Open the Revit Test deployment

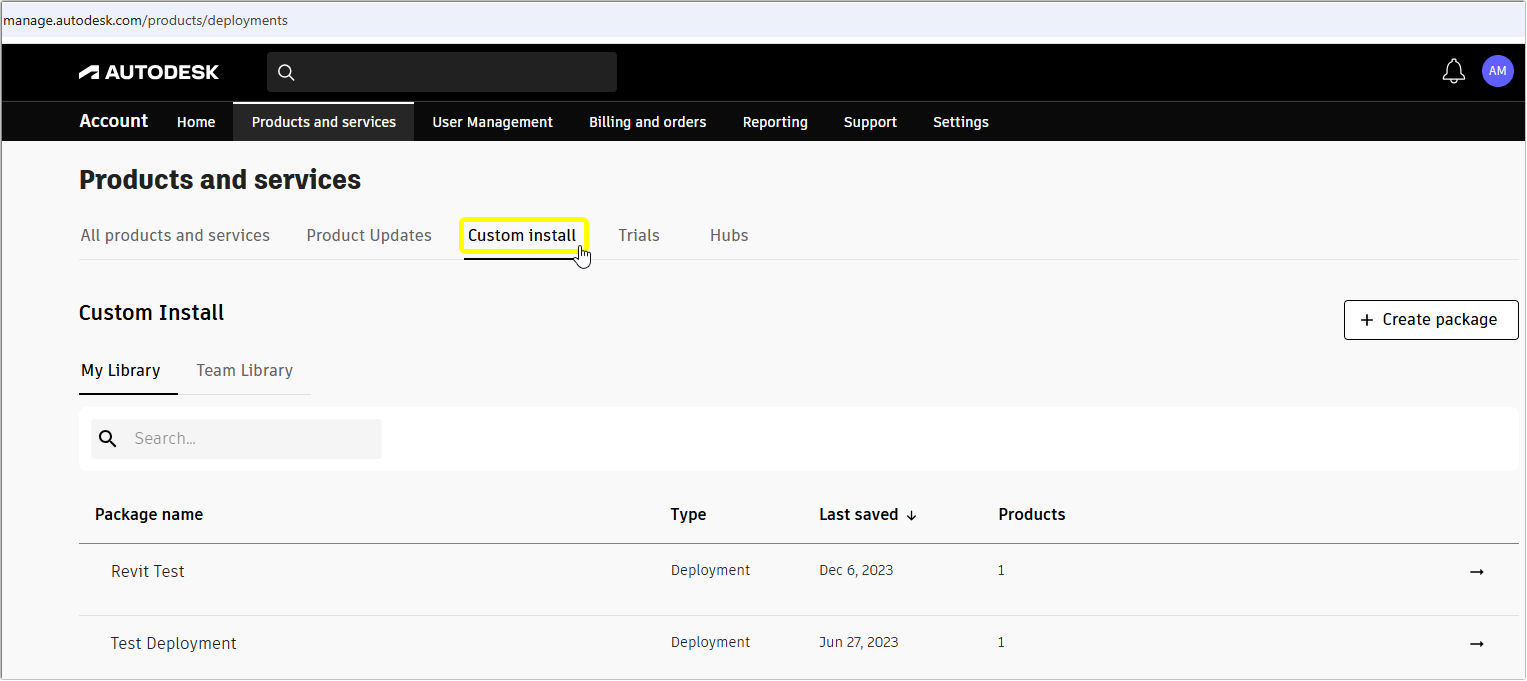point(147,571)
